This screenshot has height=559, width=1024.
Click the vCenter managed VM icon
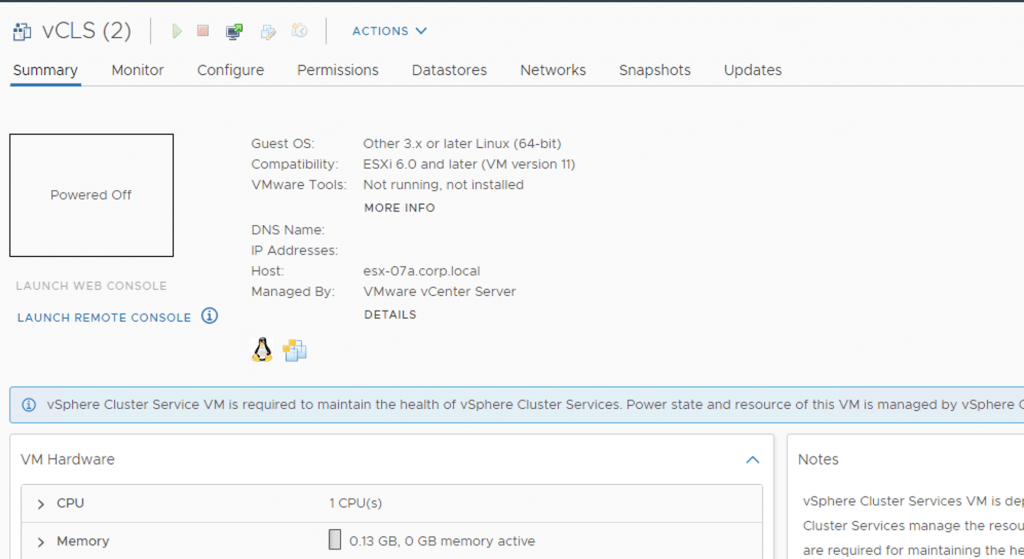(295, 350)
